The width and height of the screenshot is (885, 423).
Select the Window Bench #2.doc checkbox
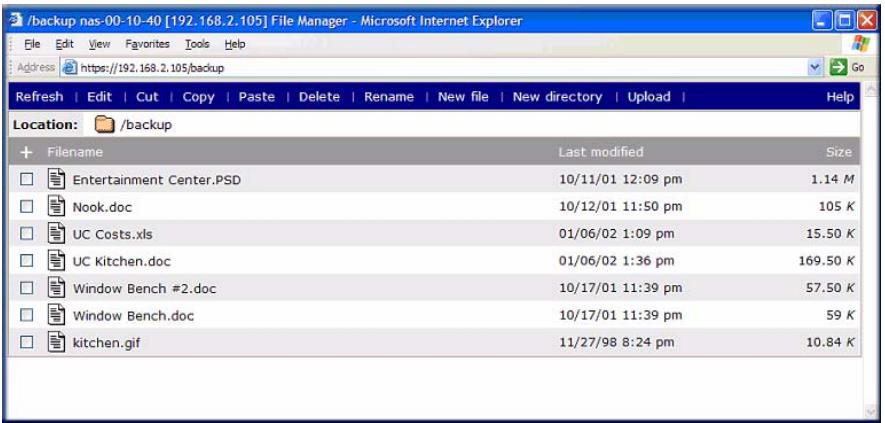coord(27,288)
